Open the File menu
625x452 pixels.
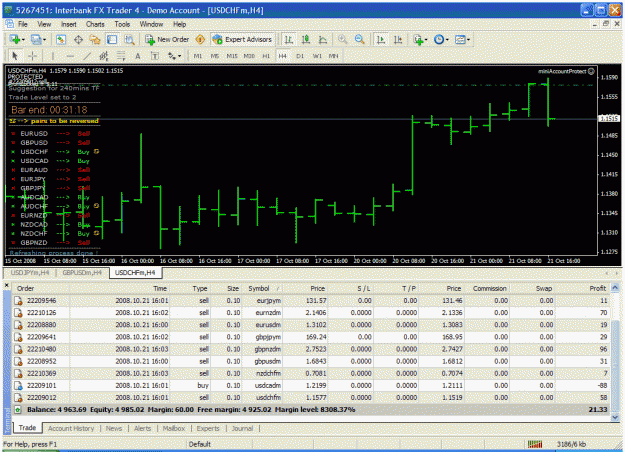click(x=23, y=24)
